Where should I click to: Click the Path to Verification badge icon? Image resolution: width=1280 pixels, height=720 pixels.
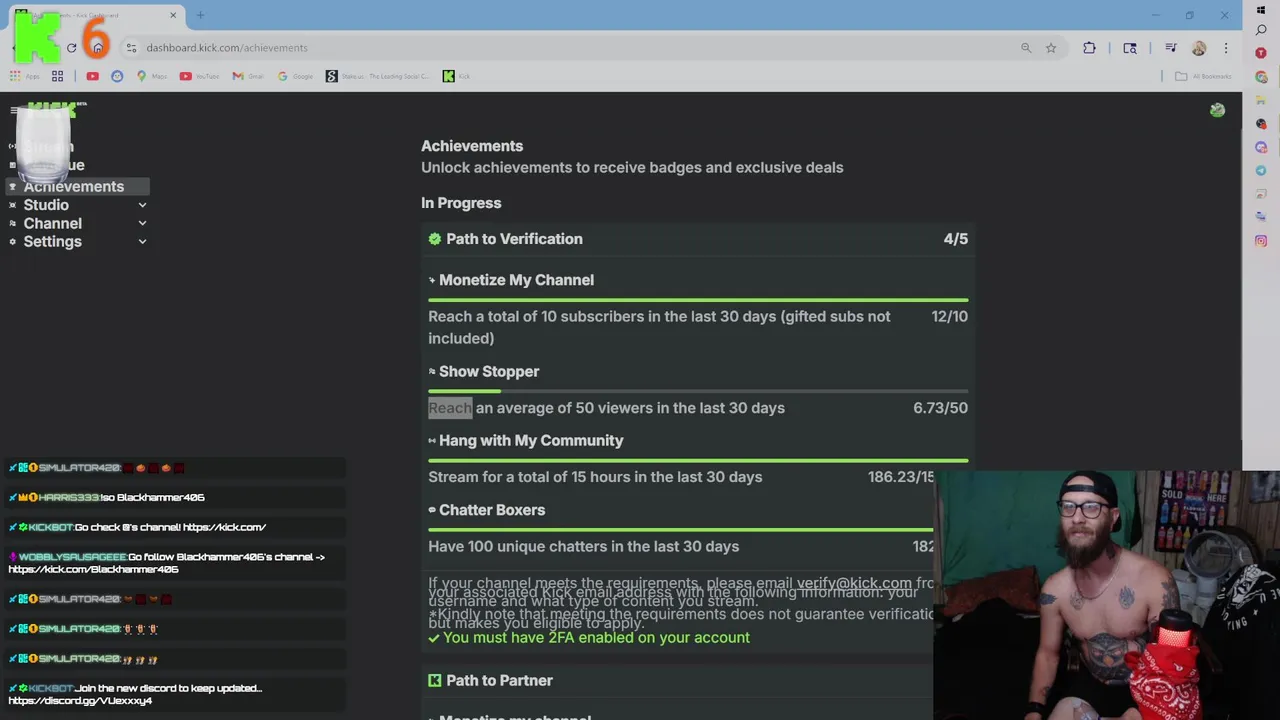435,239
